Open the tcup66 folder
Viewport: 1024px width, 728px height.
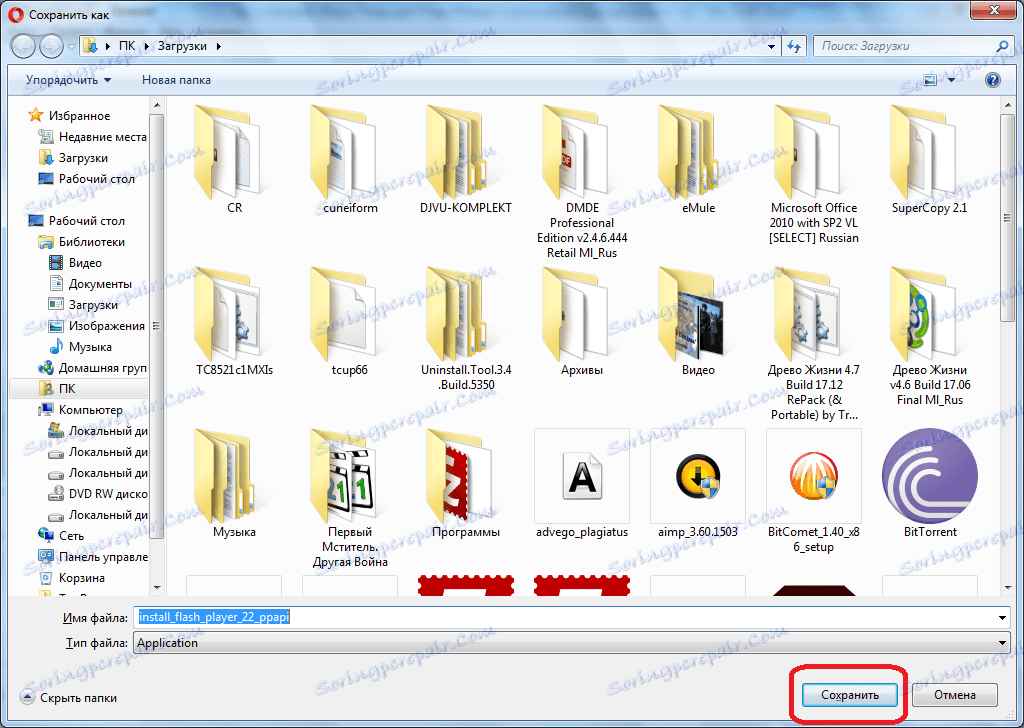[350, 321]
